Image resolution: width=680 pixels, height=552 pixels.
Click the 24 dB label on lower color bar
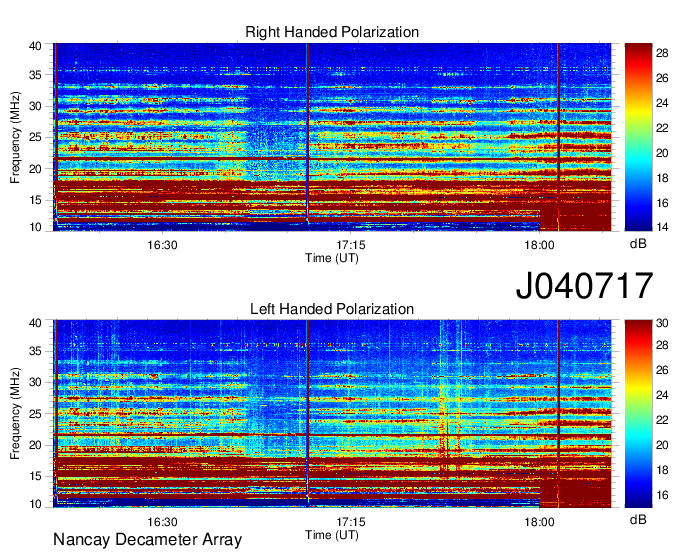point(662,395)
